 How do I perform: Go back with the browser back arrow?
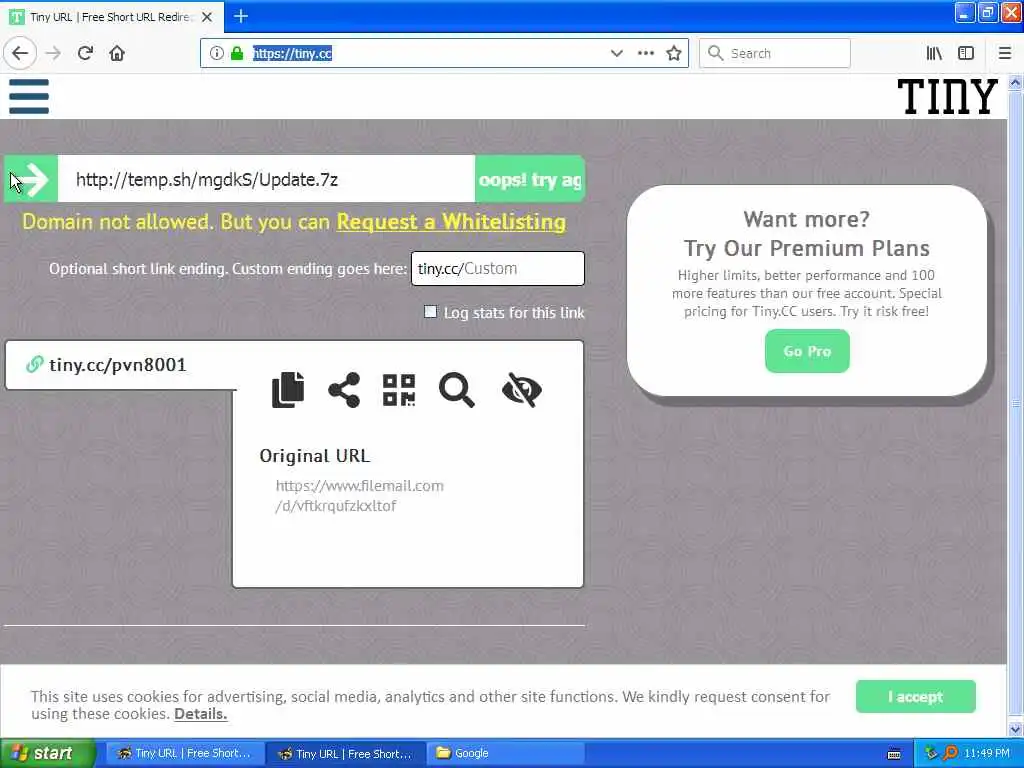click(20, 53)
